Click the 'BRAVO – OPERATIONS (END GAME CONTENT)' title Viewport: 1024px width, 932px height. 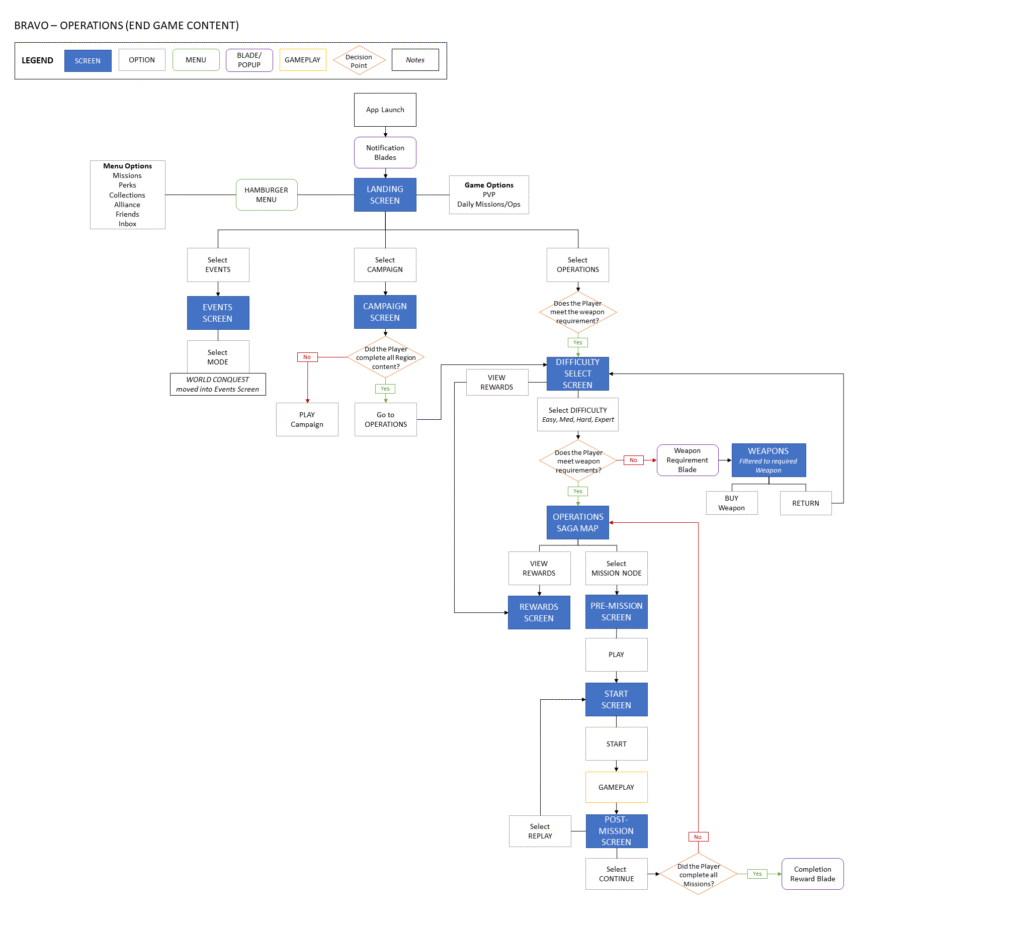127,25
